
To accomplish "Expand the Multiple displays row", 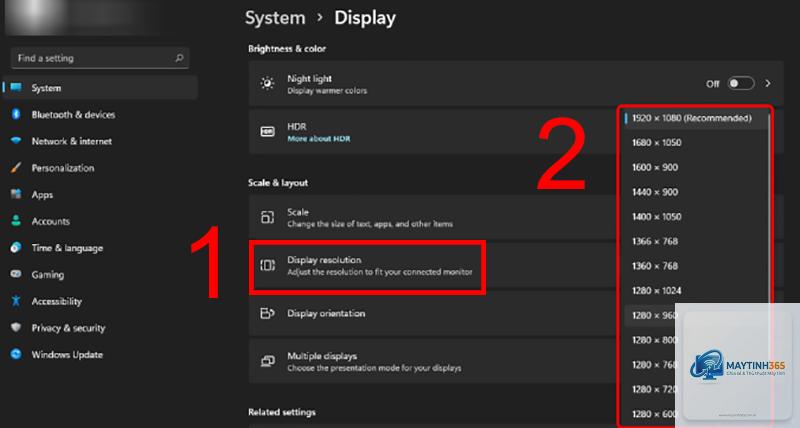I will [433, 361].
